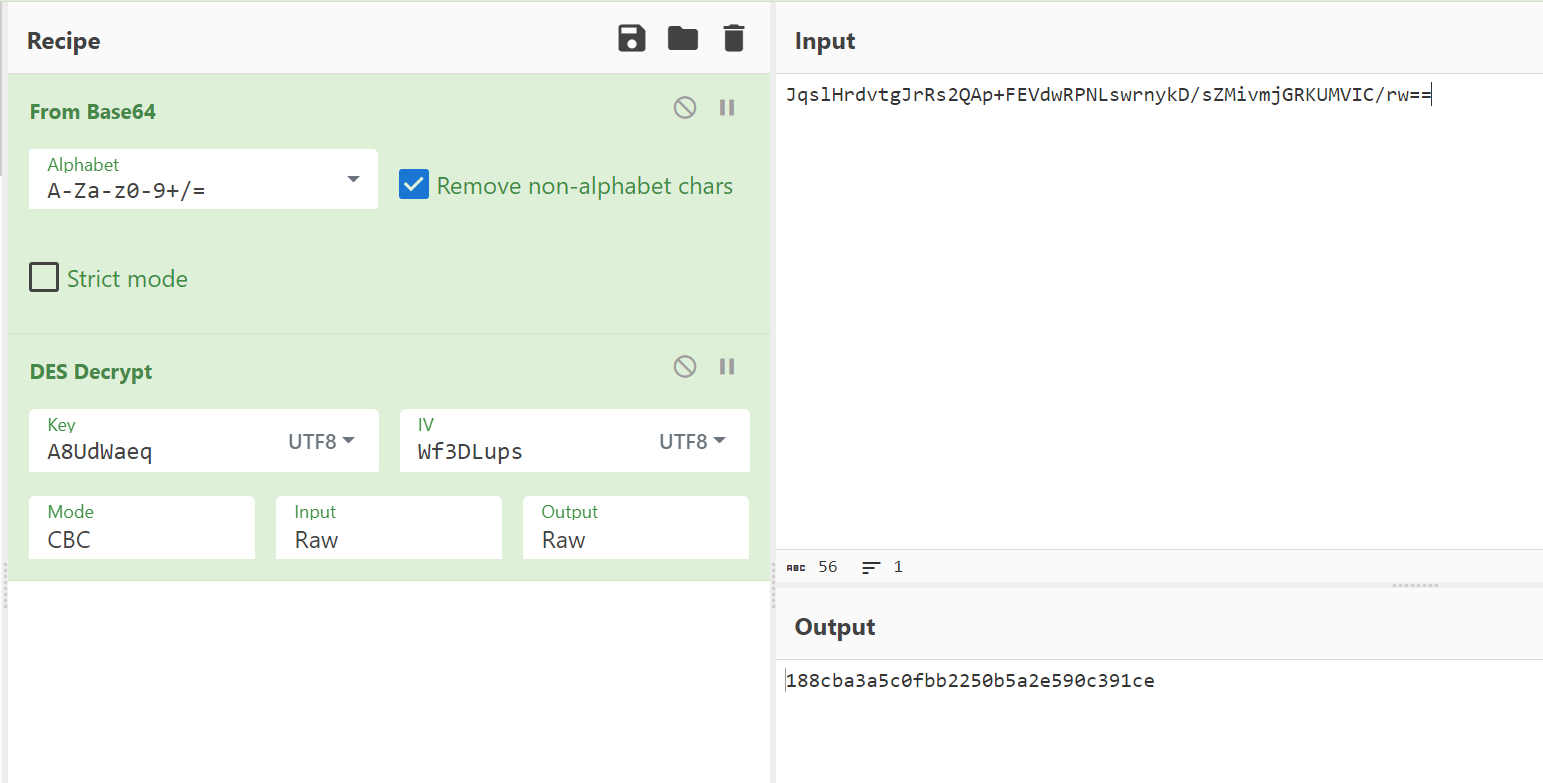Click the Save recipe icon

(x=632, y=39)
